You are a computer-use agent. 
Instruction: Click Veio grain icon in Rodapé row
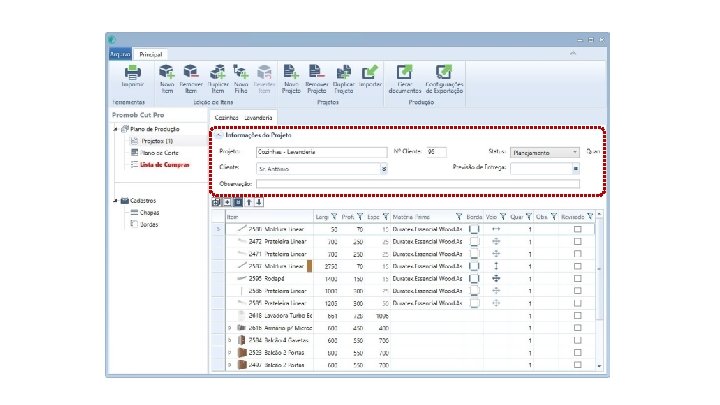pyautogui.click(x=496, y=278)
